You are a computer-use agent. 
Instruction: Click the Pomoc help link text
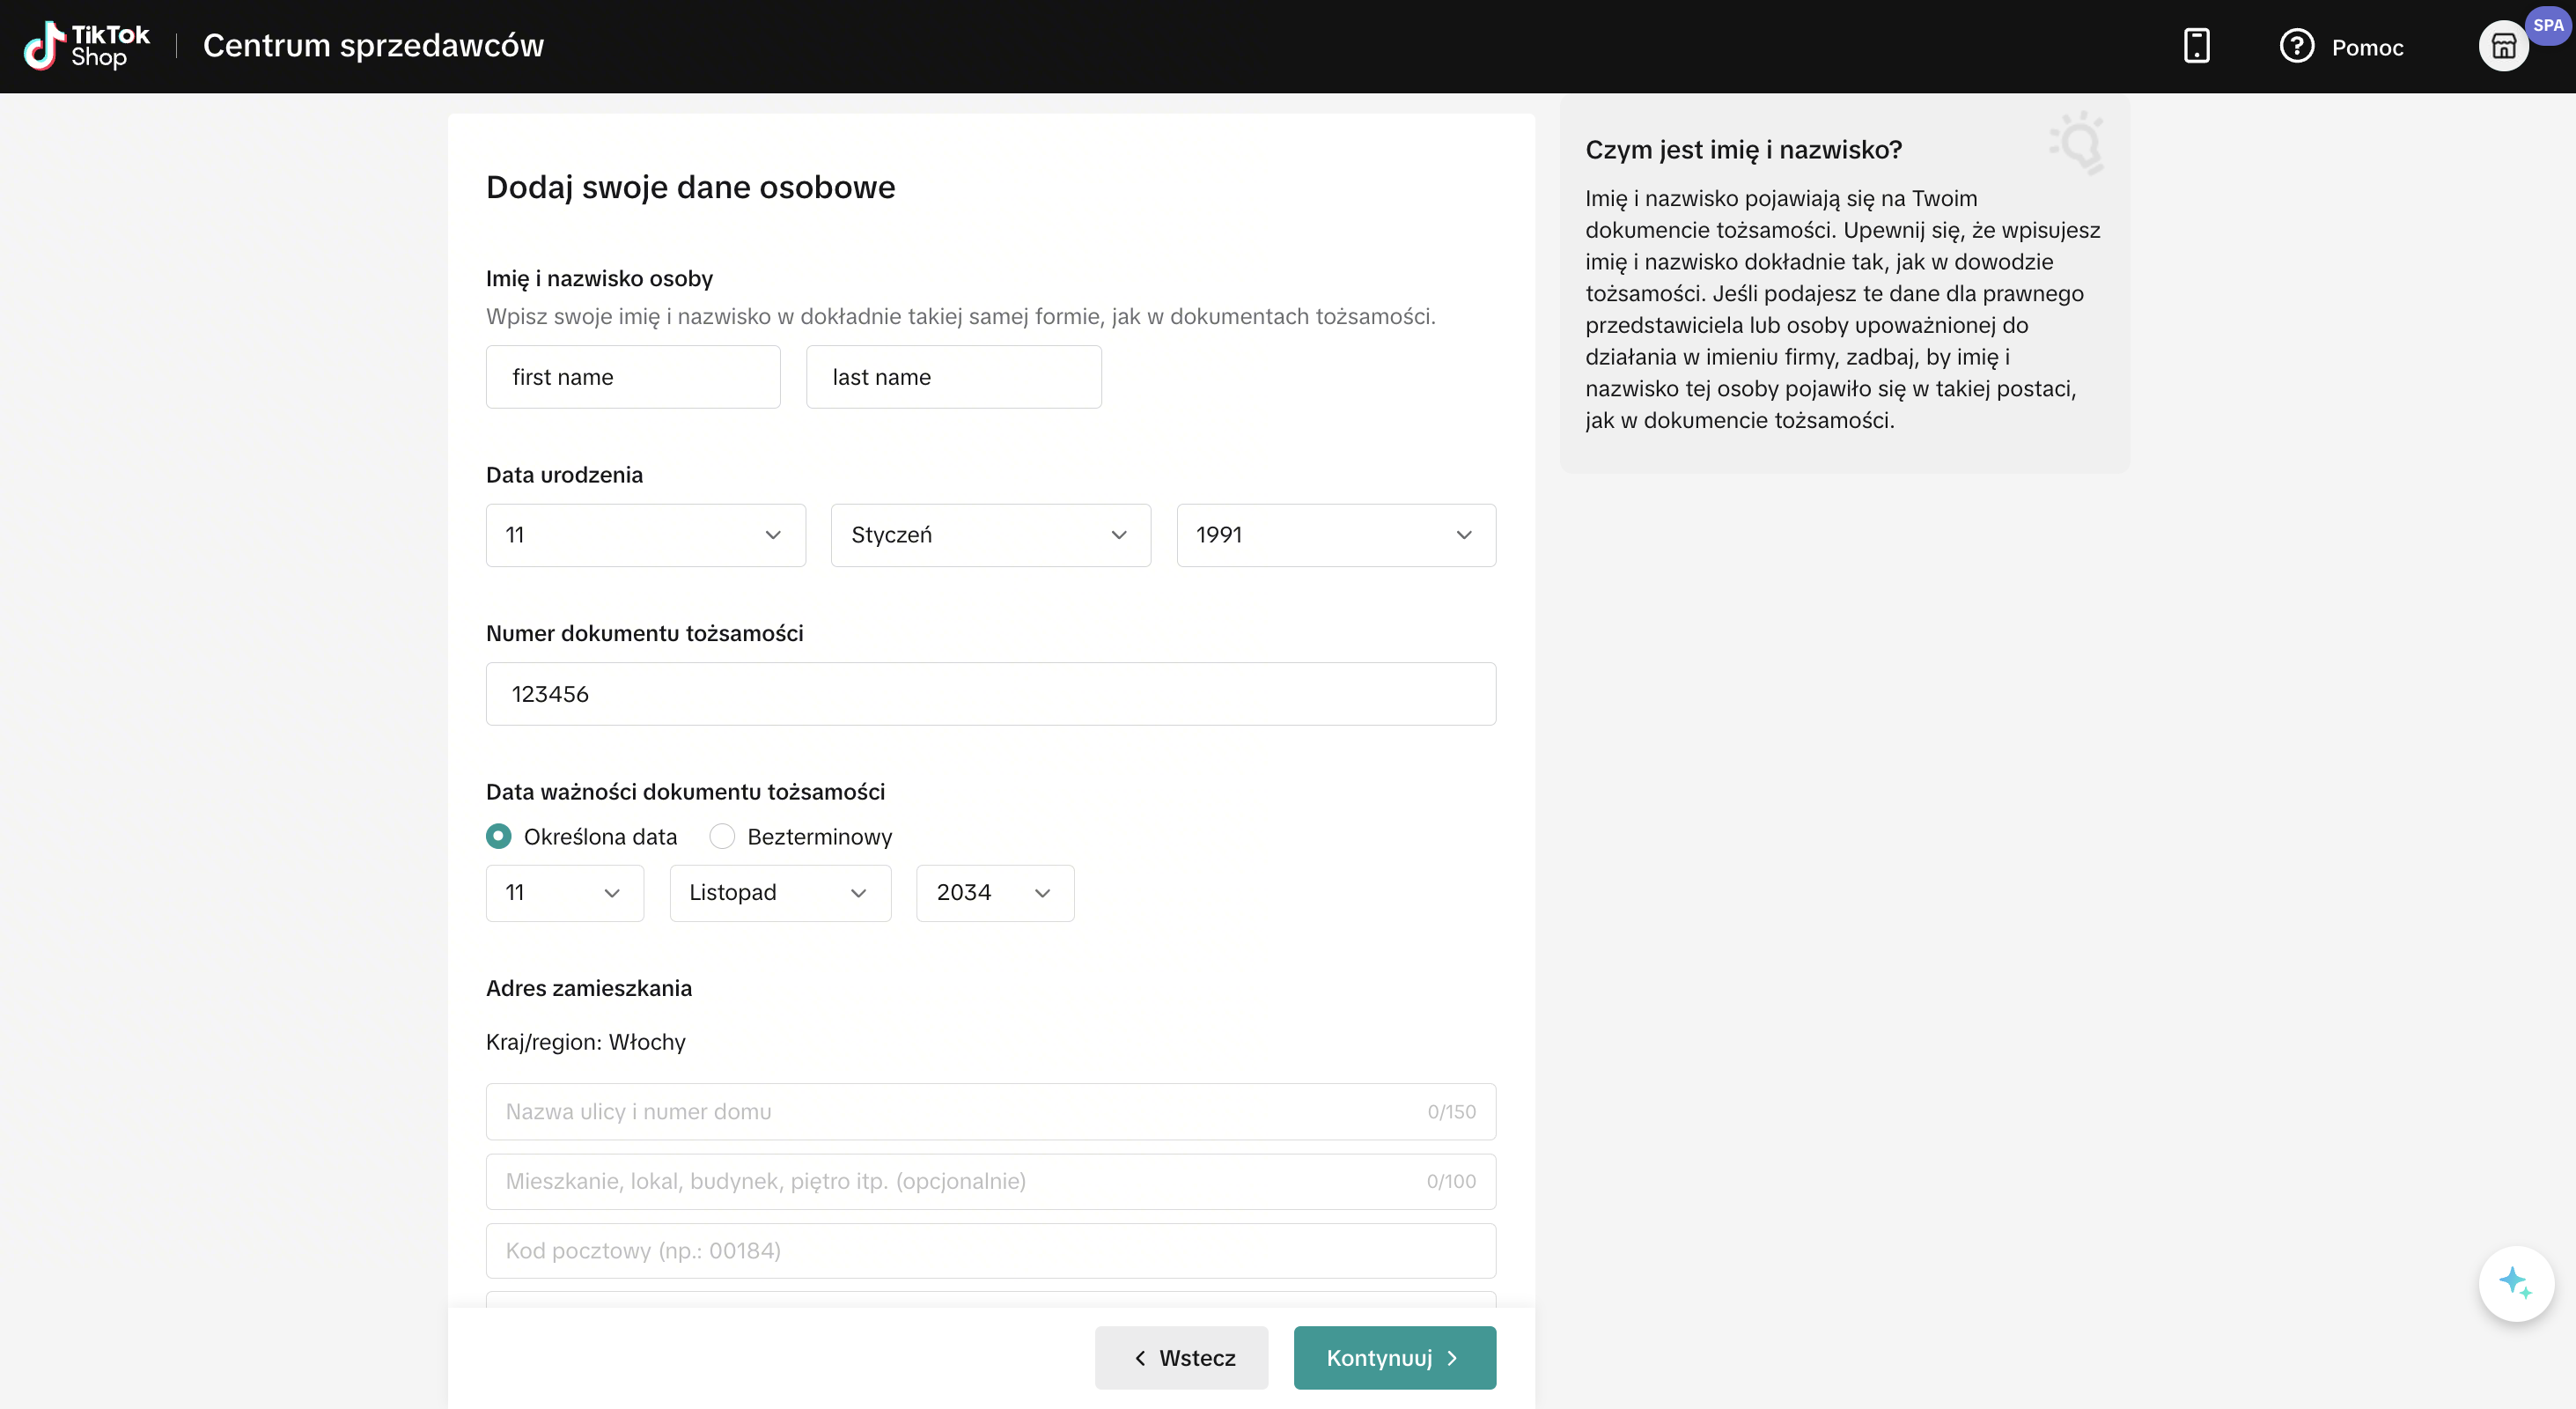(2367, 47)
